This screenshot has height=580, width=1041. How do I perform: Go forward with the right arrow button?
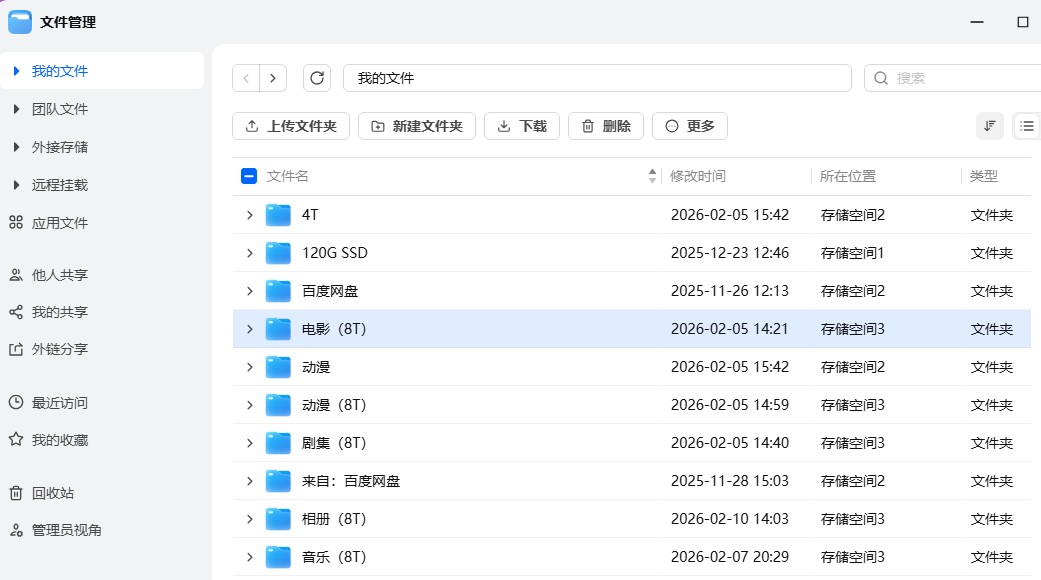point(273,78)
